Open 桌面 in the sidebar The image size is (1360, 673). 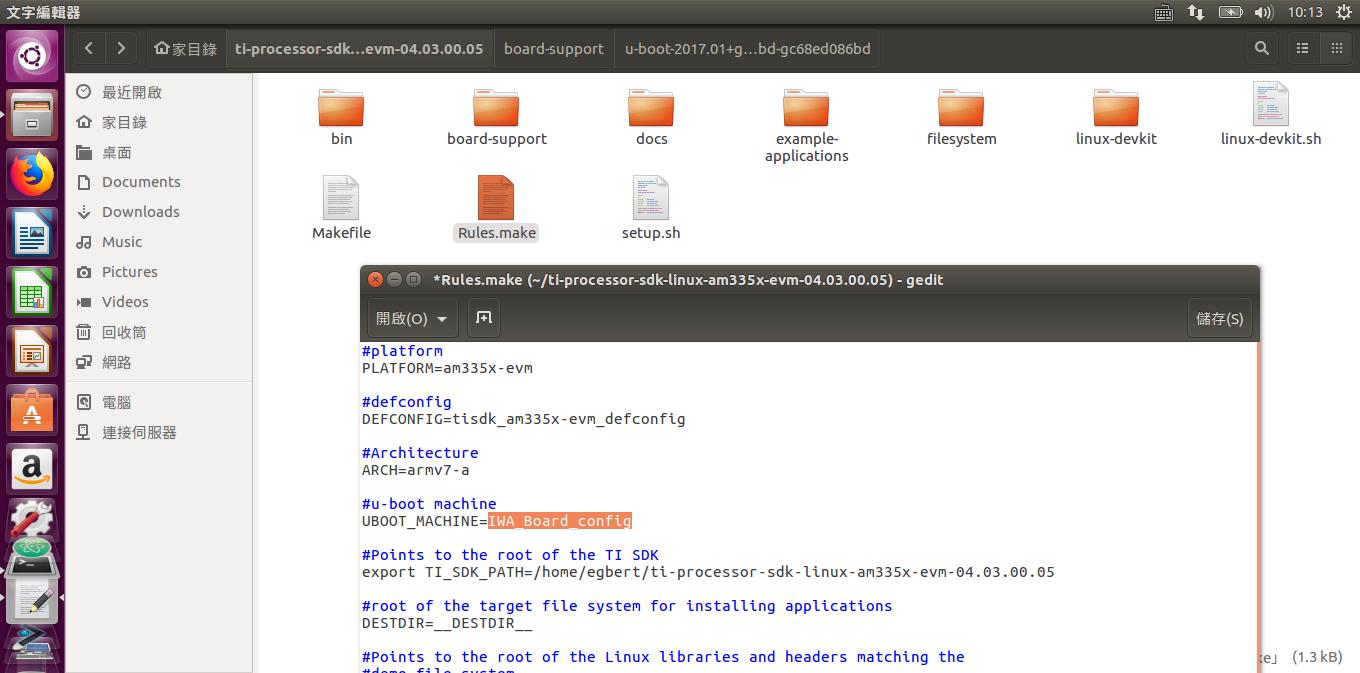159,152
